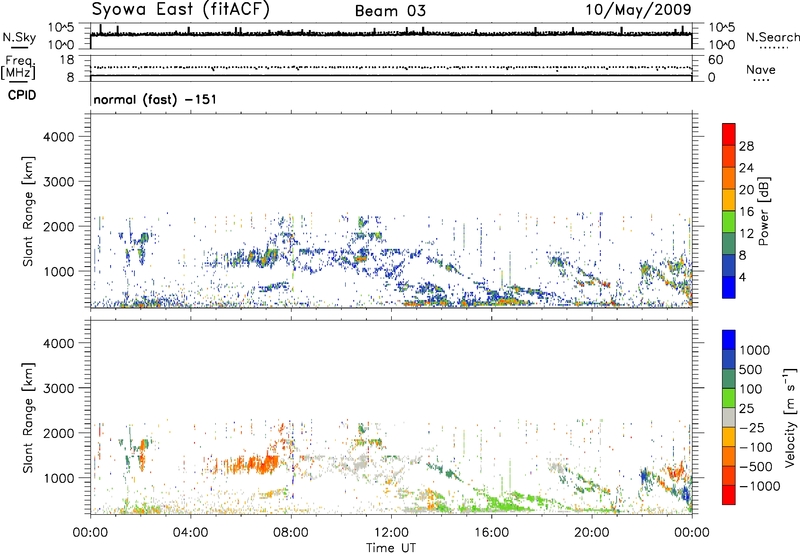Click the power panel's "Slant Range [km]" label
The width and height of the screenshot is (800, 554).
point(28,211)
